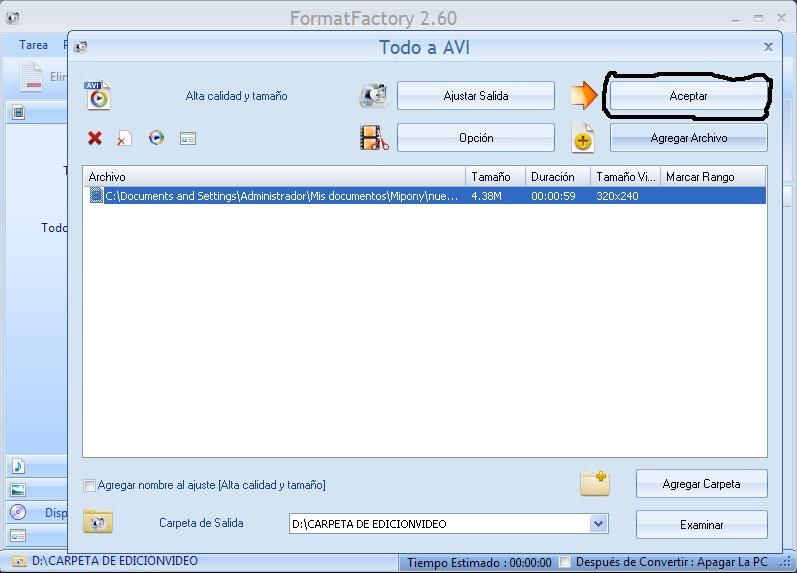Sort by the Duración column header

[x=558, y=177]
